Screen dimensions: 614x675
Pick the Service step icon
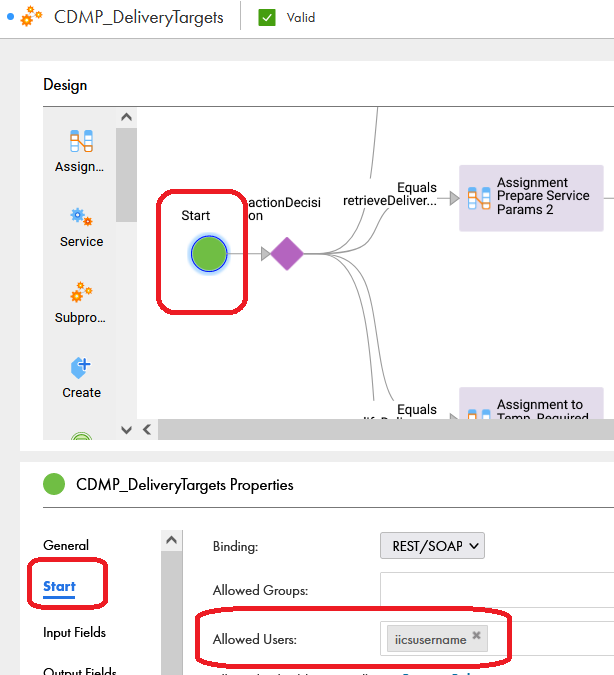coord(81,217)
